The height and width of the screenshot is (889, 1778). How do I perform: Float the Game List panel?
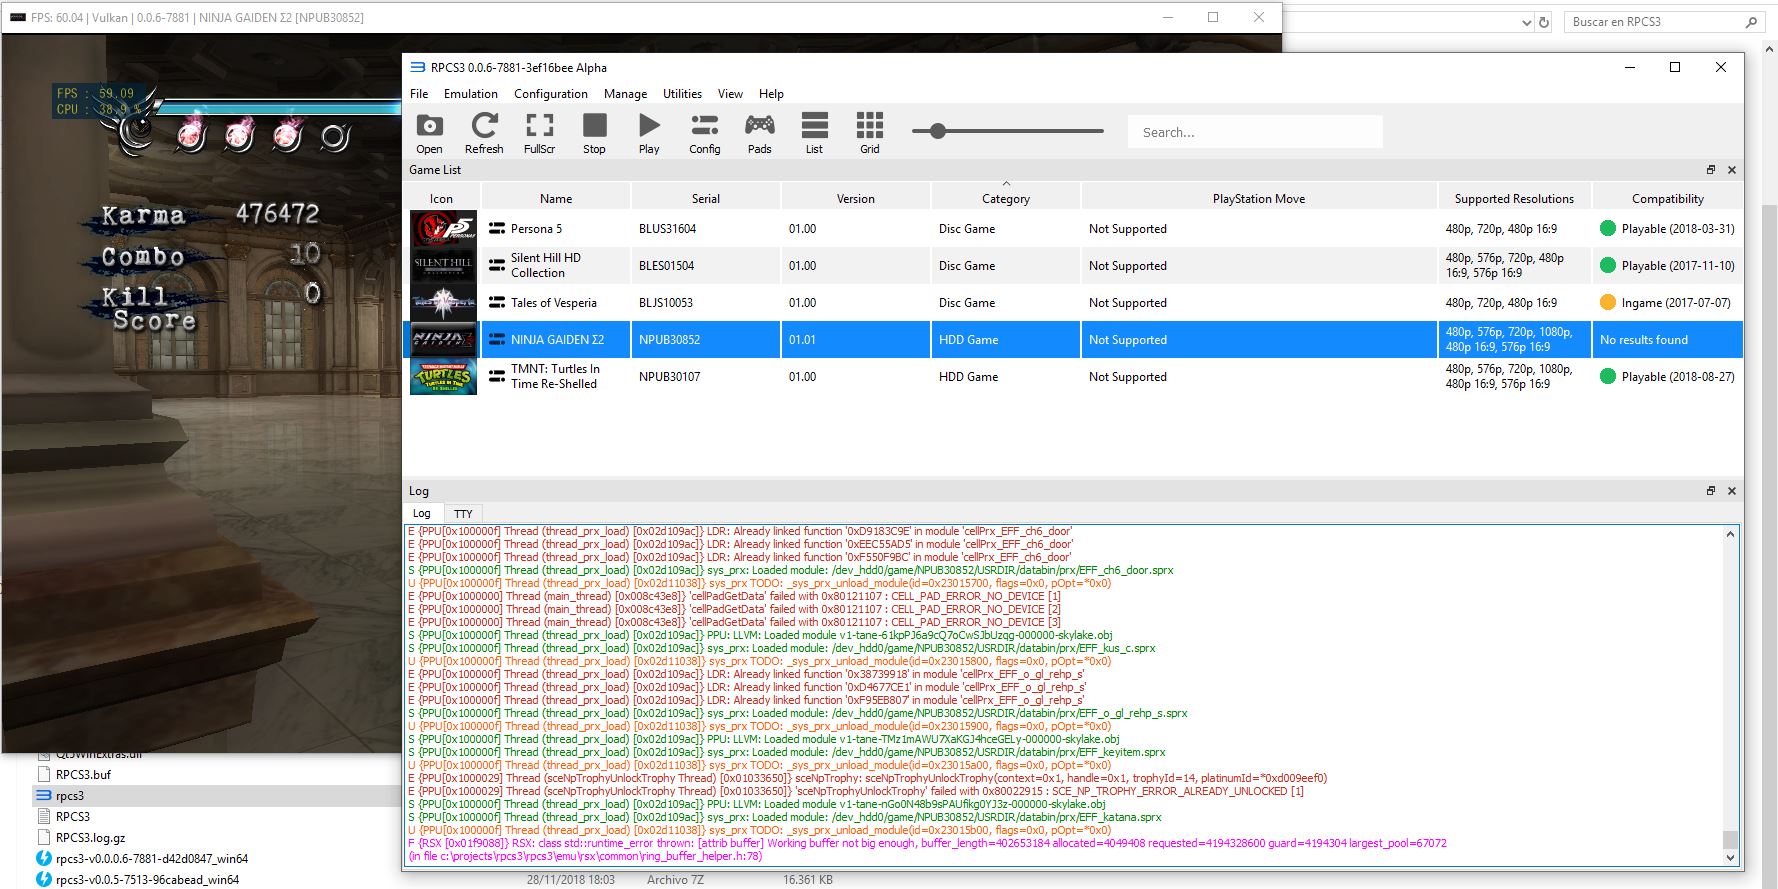coord(1711,170)
